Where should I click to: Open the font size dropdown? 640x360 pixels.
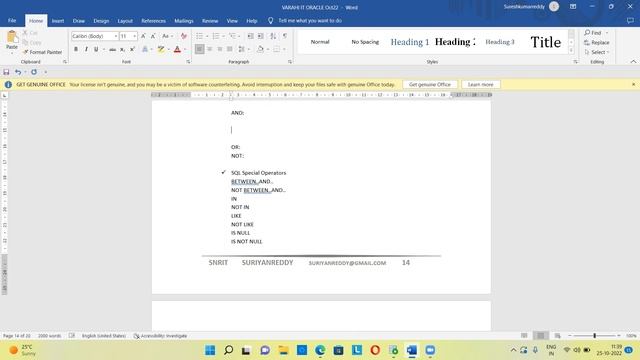(x=134, y=36)
